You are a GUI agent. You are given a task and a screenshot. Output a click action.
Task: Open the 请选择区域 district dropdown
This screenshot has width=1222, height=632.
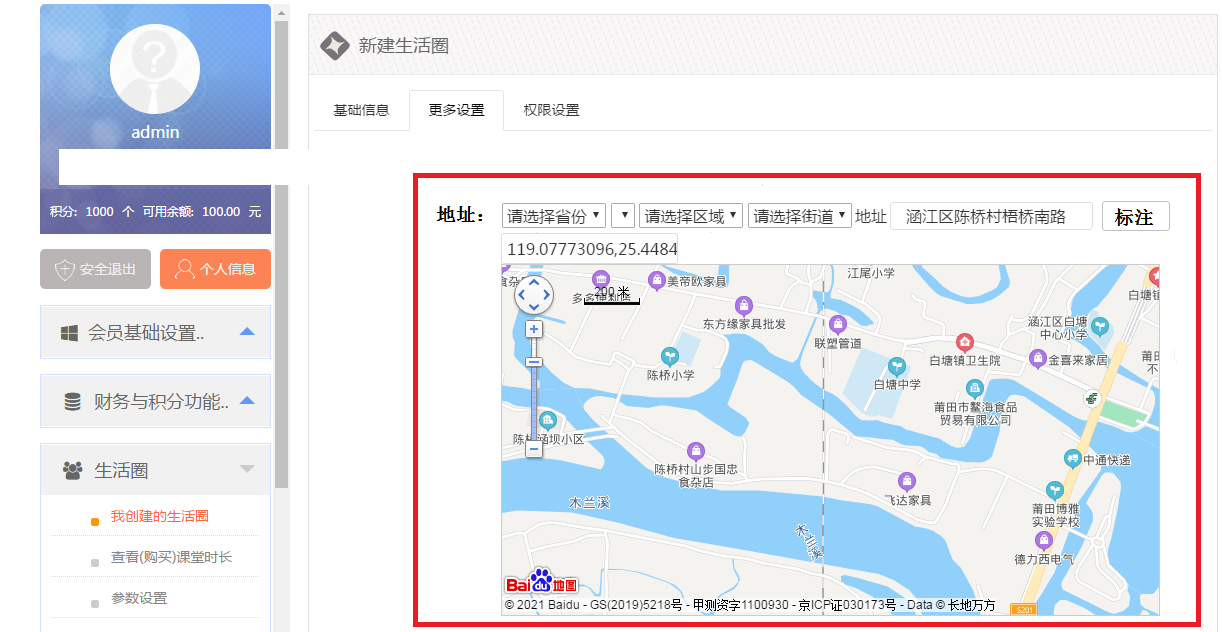click(x=691, y=216)
